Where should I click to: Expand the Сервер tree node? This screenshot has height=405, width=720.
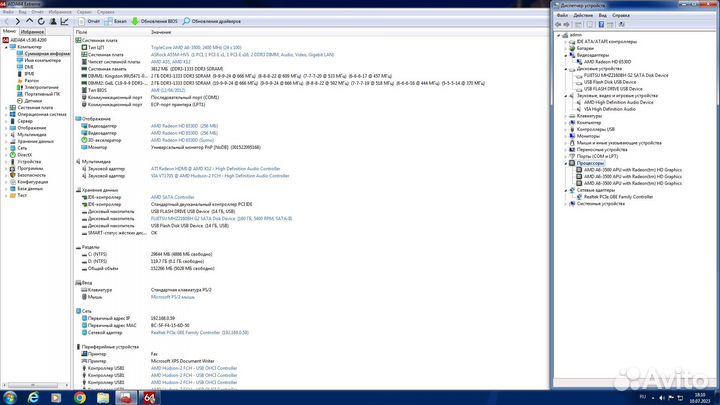pos(6,121)
